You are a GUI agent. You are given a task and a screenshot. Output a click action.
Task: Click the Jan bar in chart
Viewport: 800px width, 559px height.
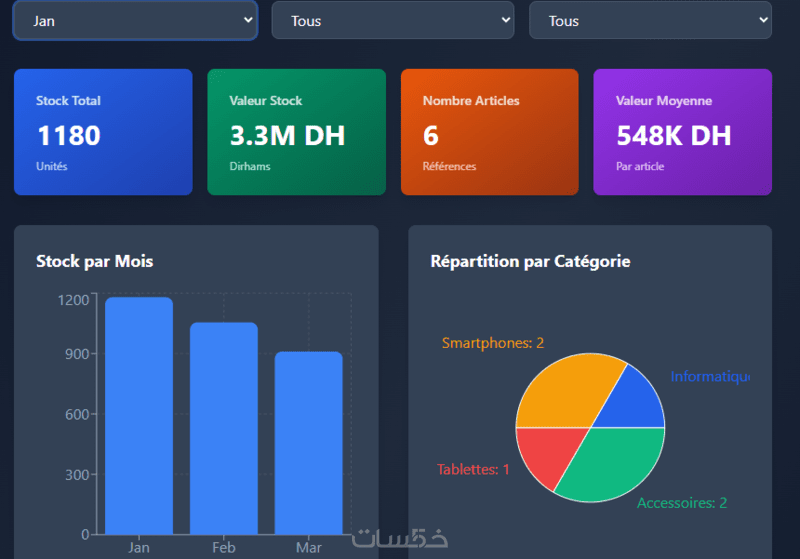click(x=139, y=416)
